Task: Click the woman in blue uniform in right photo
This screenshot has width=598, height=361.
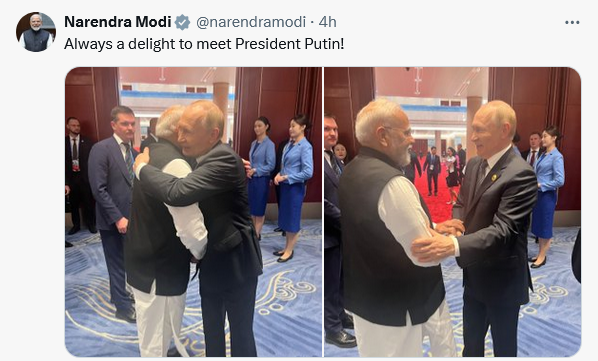Action: pos(548,194)
